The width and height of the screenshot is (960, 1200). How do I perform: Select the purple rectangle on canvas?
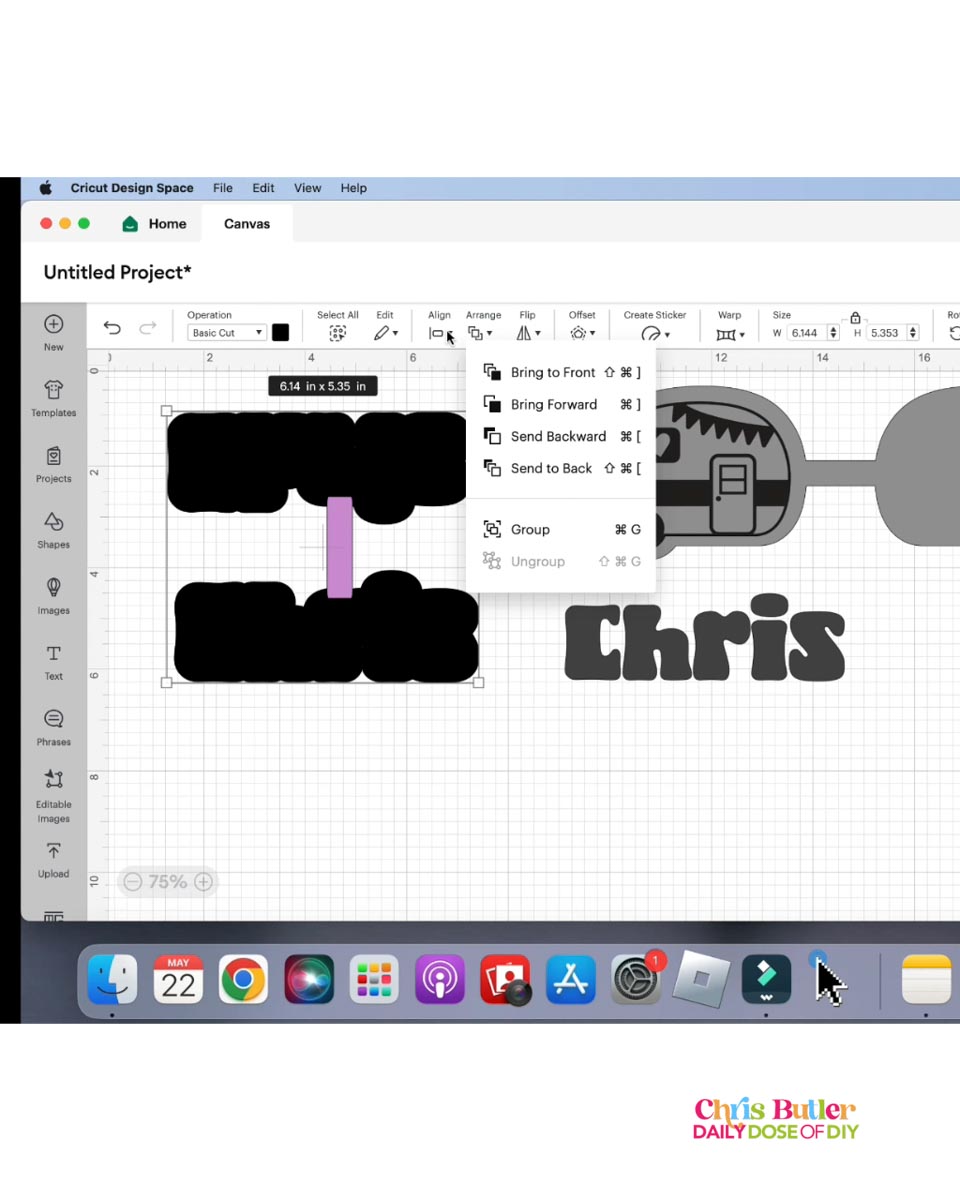[340, 547]
